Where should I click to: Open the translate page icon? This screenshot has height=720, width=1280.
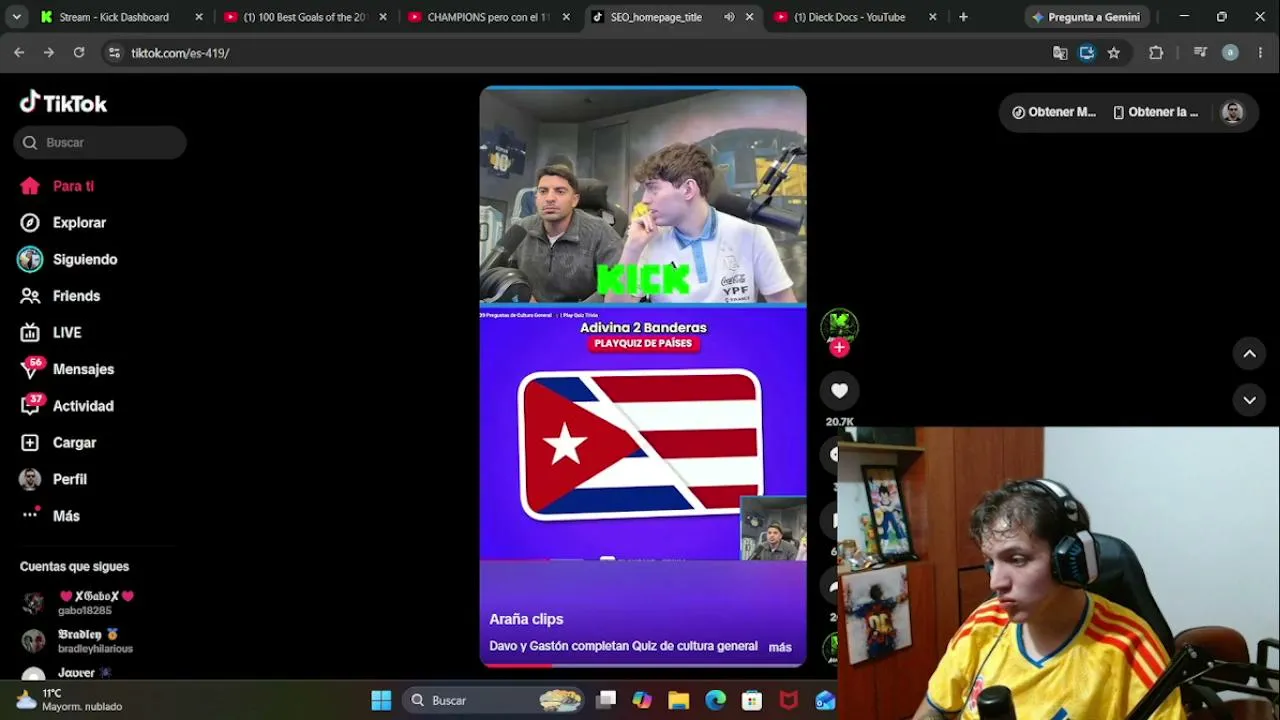tap(1060, 53)
